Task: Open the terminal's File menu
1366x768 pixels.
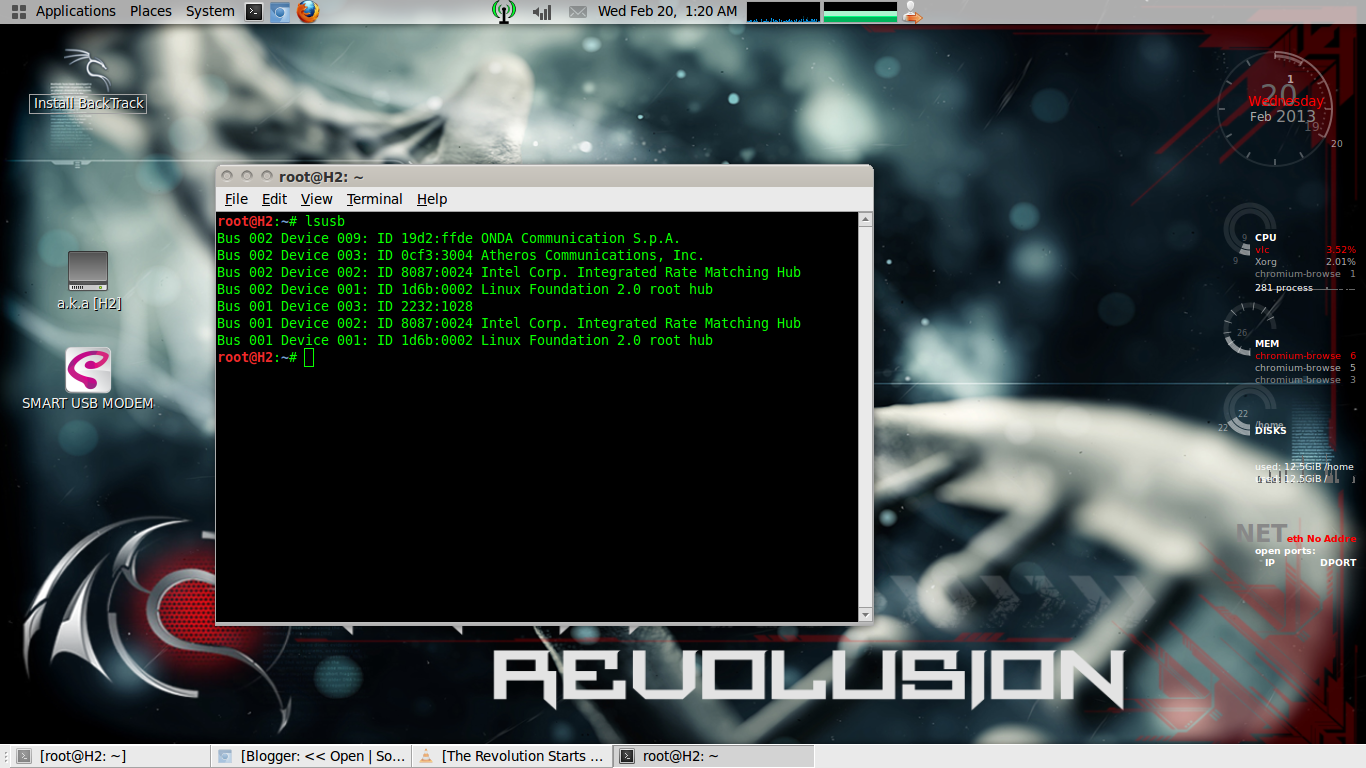Action: (236, 199)
